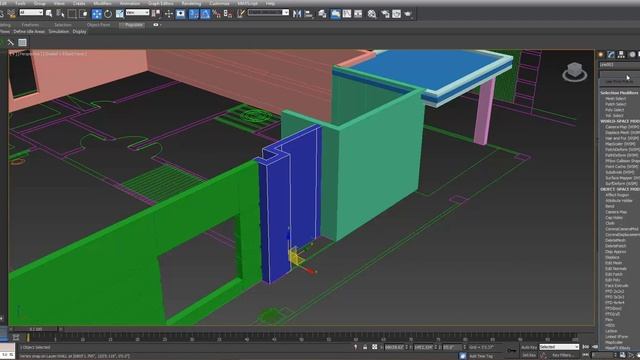
Task: Click the time slider handle
Action: coord(36,329)
